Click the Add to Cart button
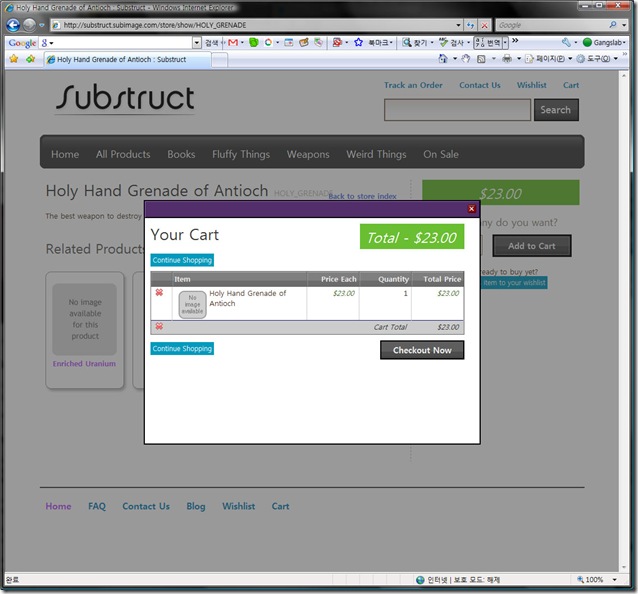 point(532,246)
